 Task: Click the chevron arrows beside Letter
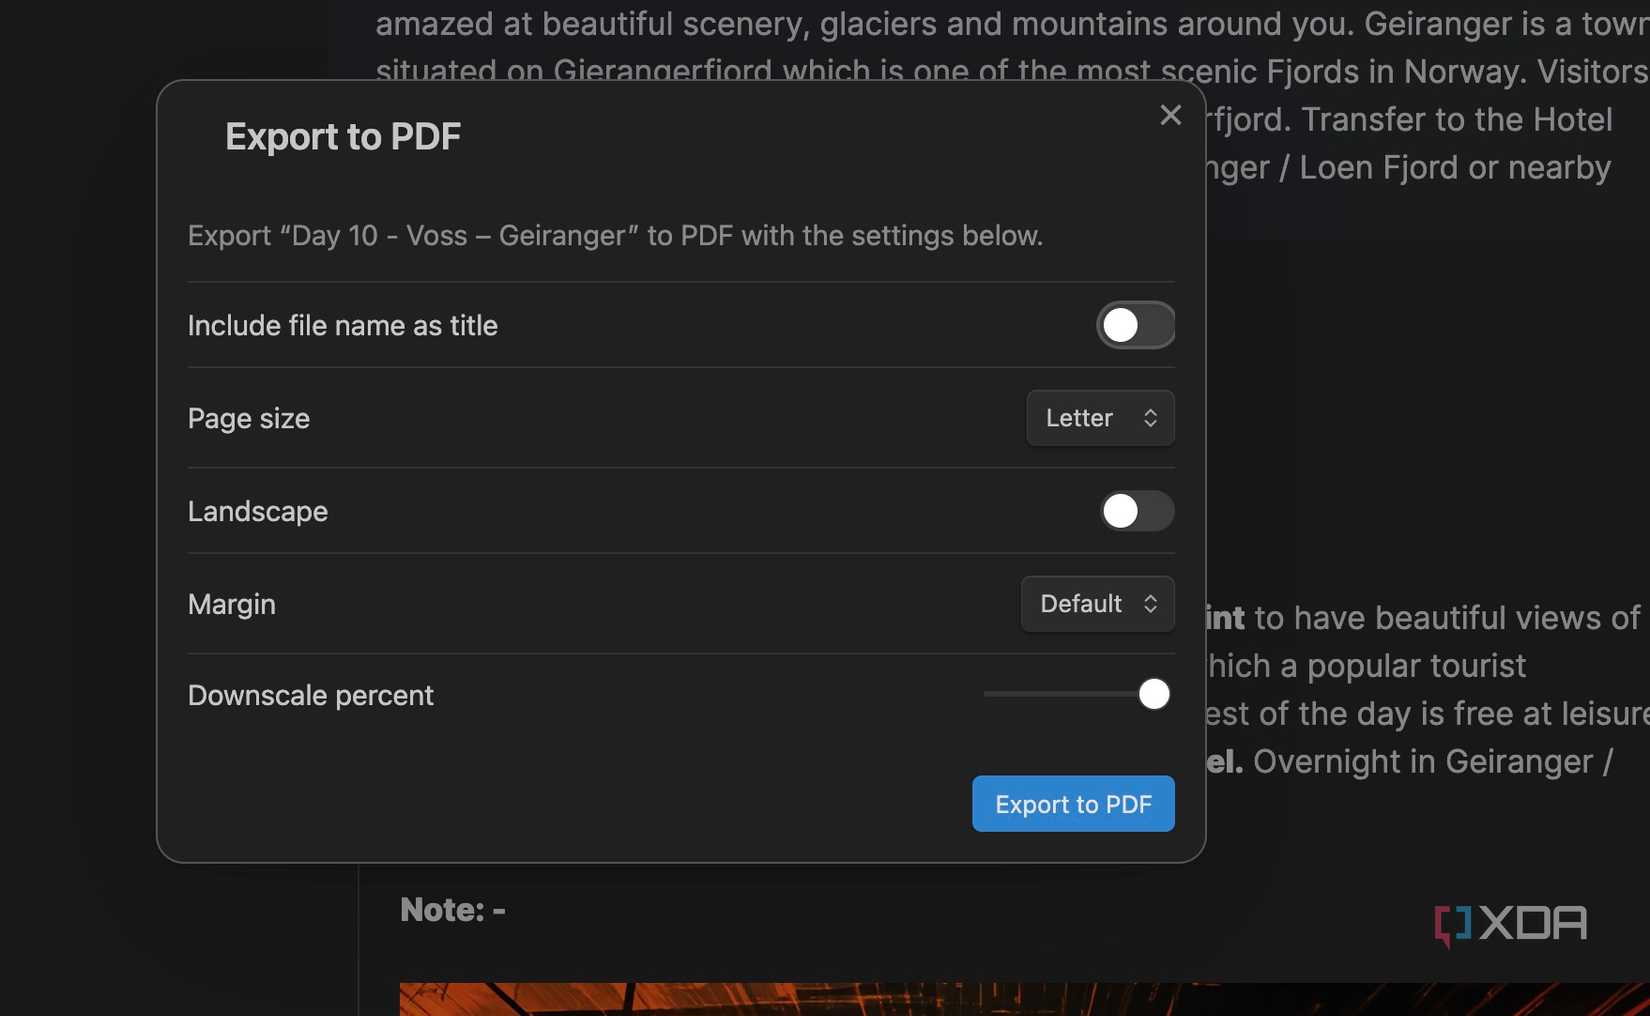pyautogui.click(x=1150, y=418)
